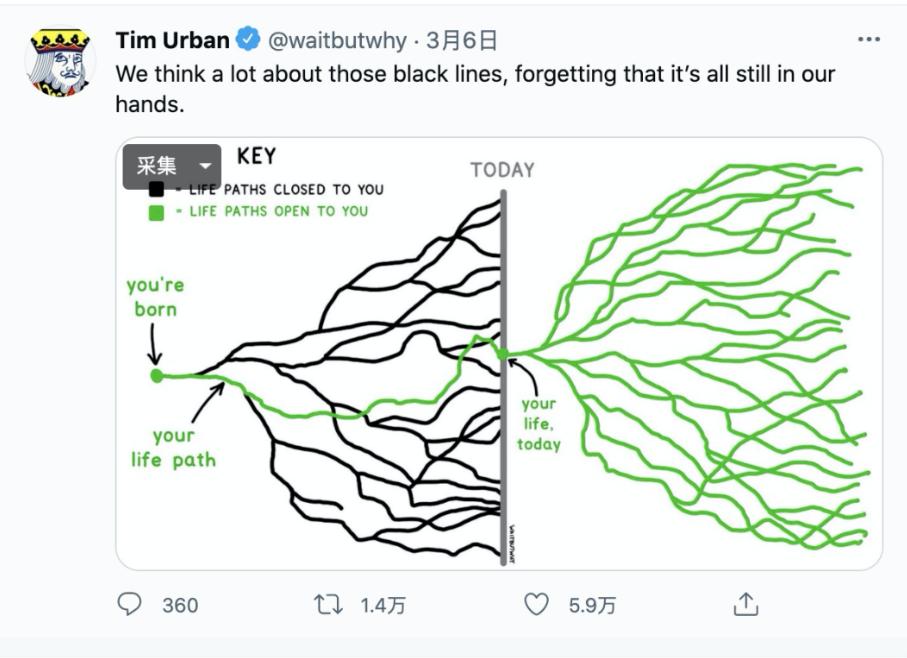
Task: Like the tweet with the heart icon
Action: click(537, 604)
